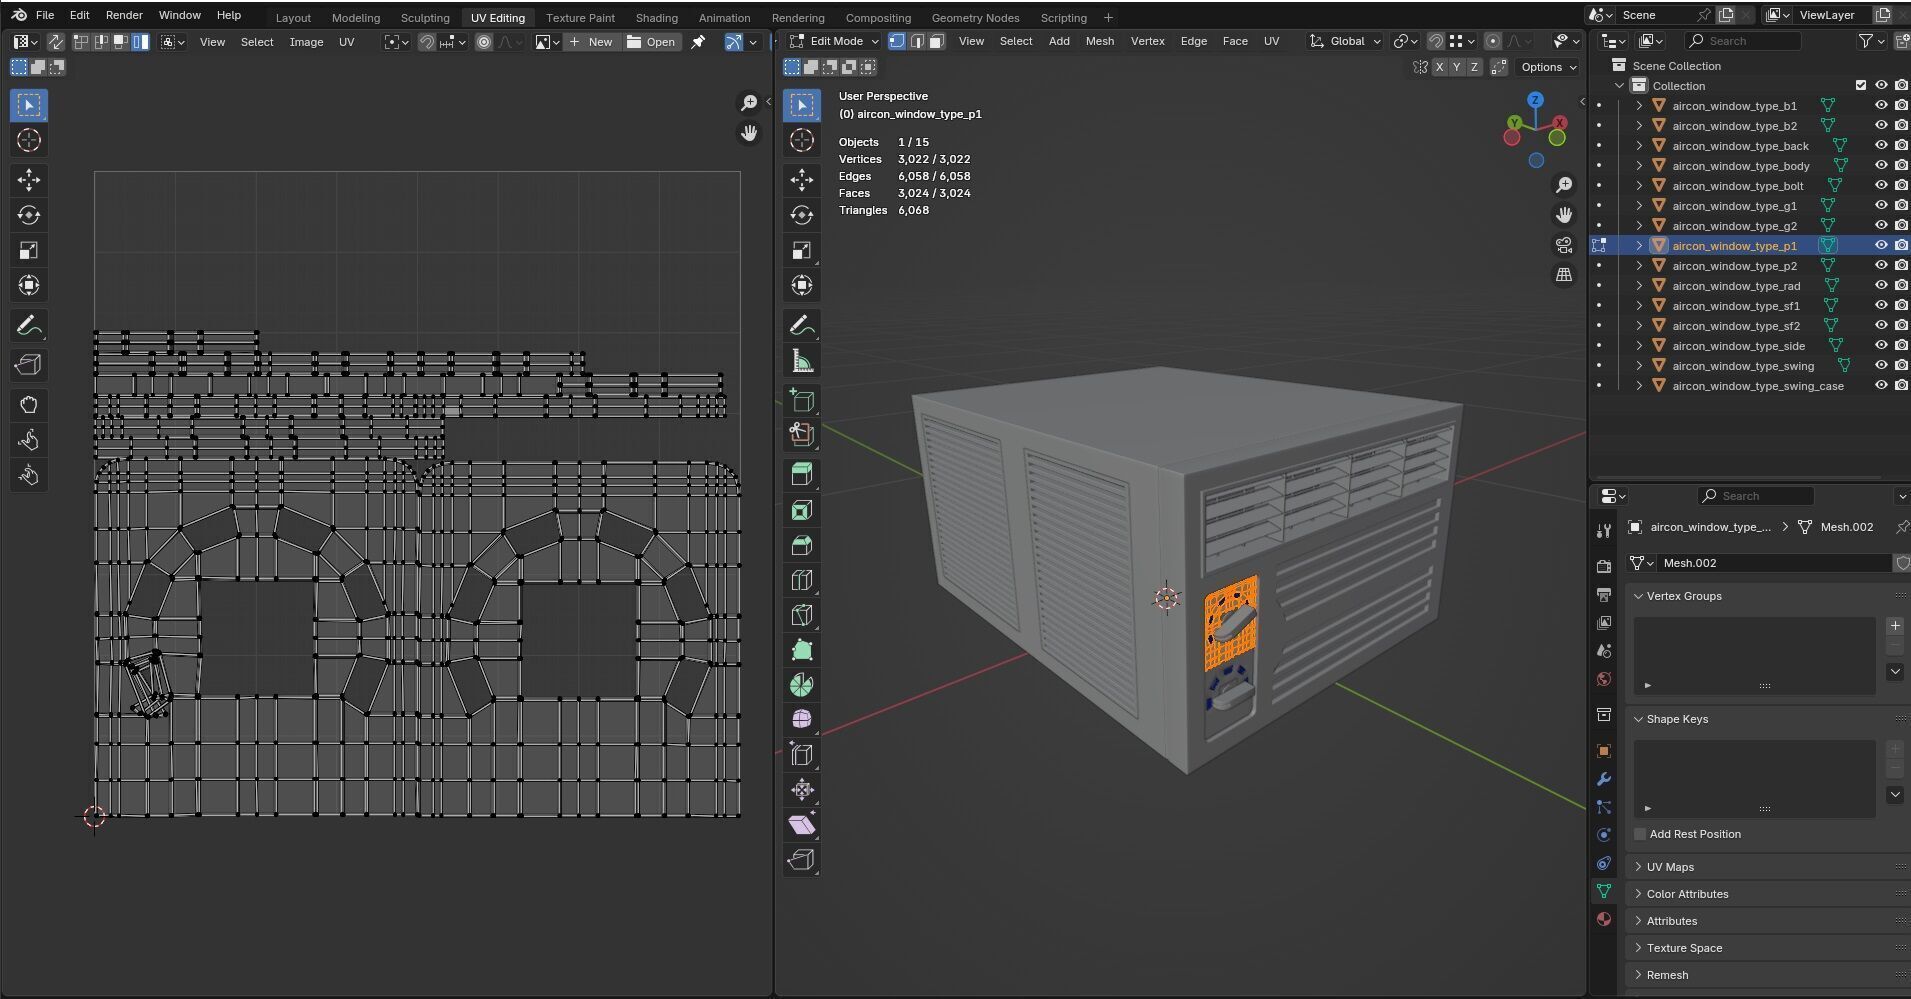The height and width of the screenshot is (999, 1911).
Task: Click the Open image button
Action: pos(652,42)
